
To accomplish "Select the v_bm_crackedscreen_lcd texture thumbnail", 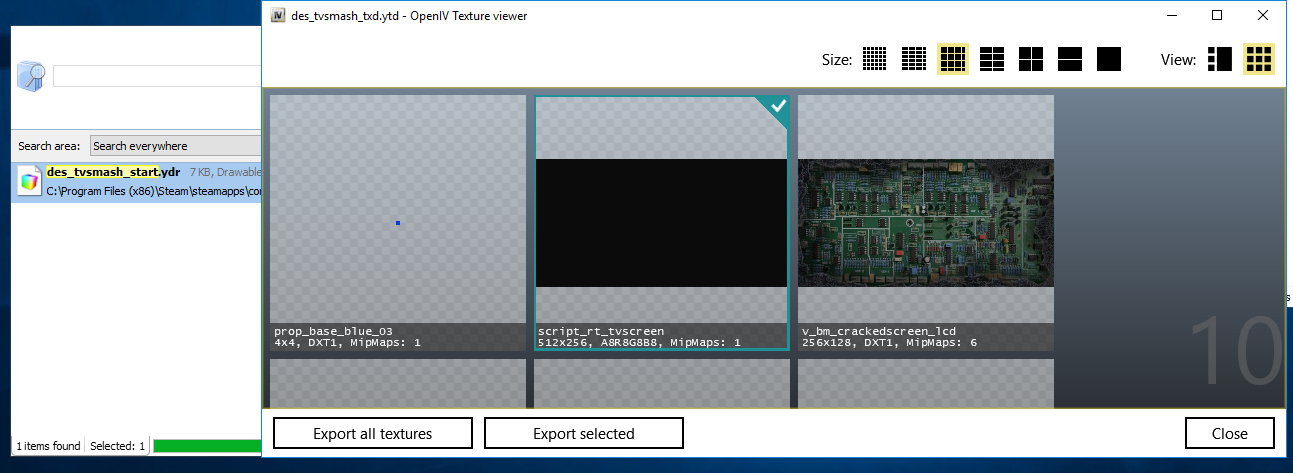I will point(926,222).
